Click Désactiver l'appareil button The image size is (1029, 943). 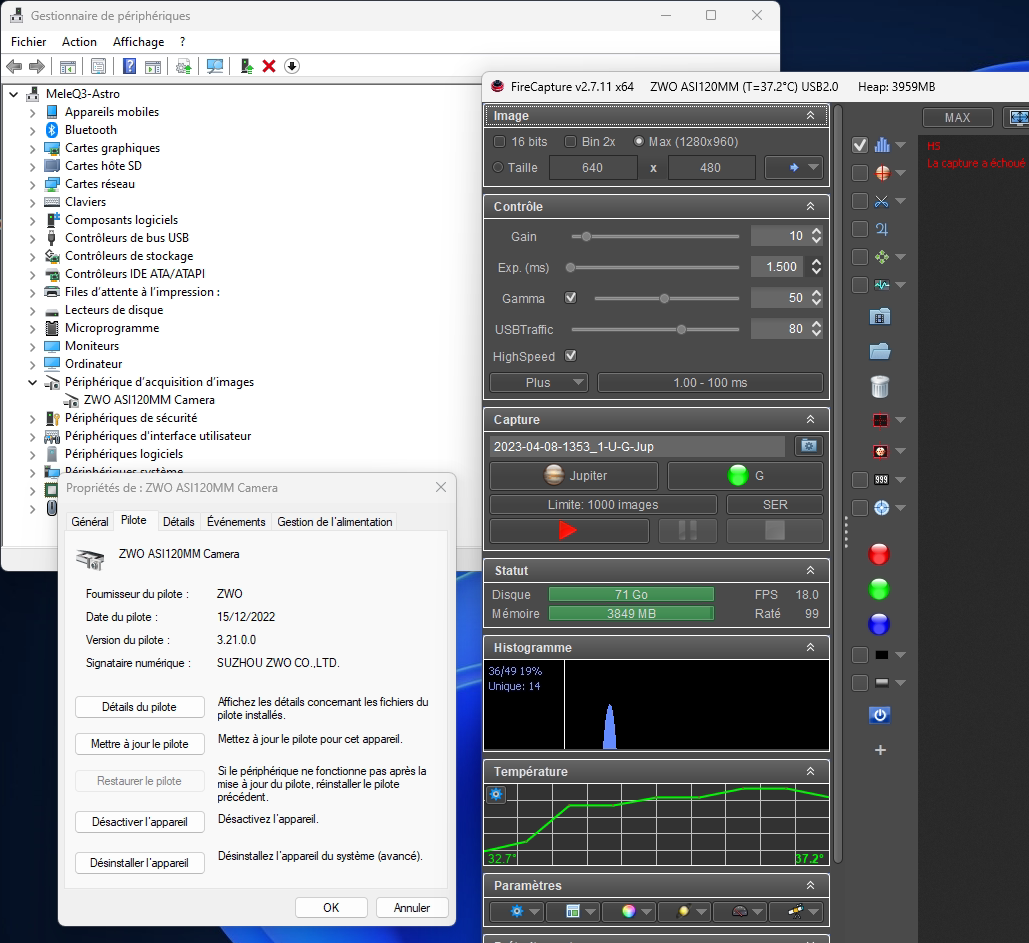coord(139,822)
